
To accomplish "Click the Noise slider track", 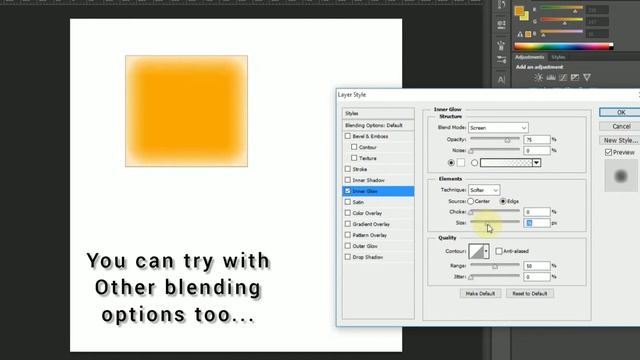I will 495,150.
